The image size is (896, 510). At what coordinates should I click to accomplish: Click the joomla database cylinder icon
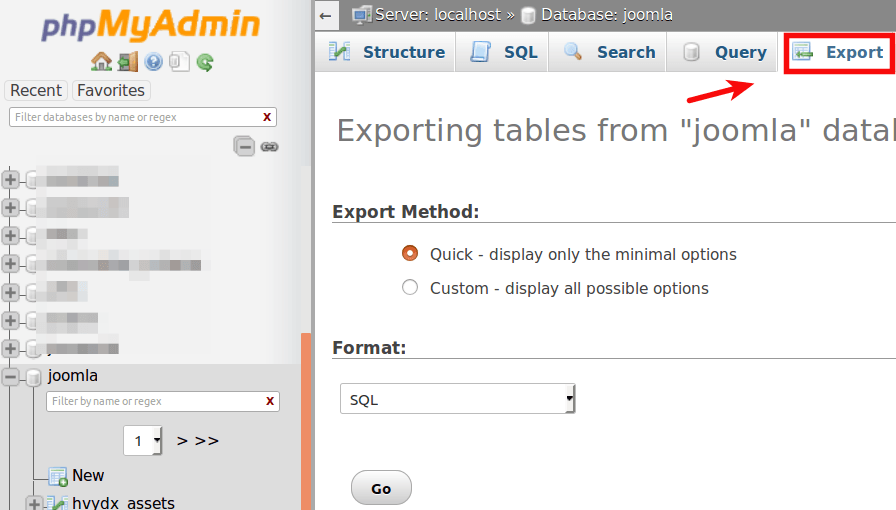34,377
